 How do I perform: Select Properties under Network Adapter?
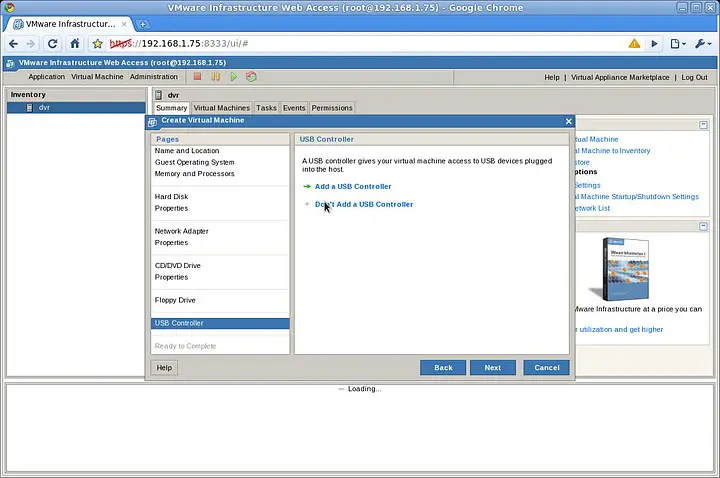pyautogui.click(x=171, y=242)
